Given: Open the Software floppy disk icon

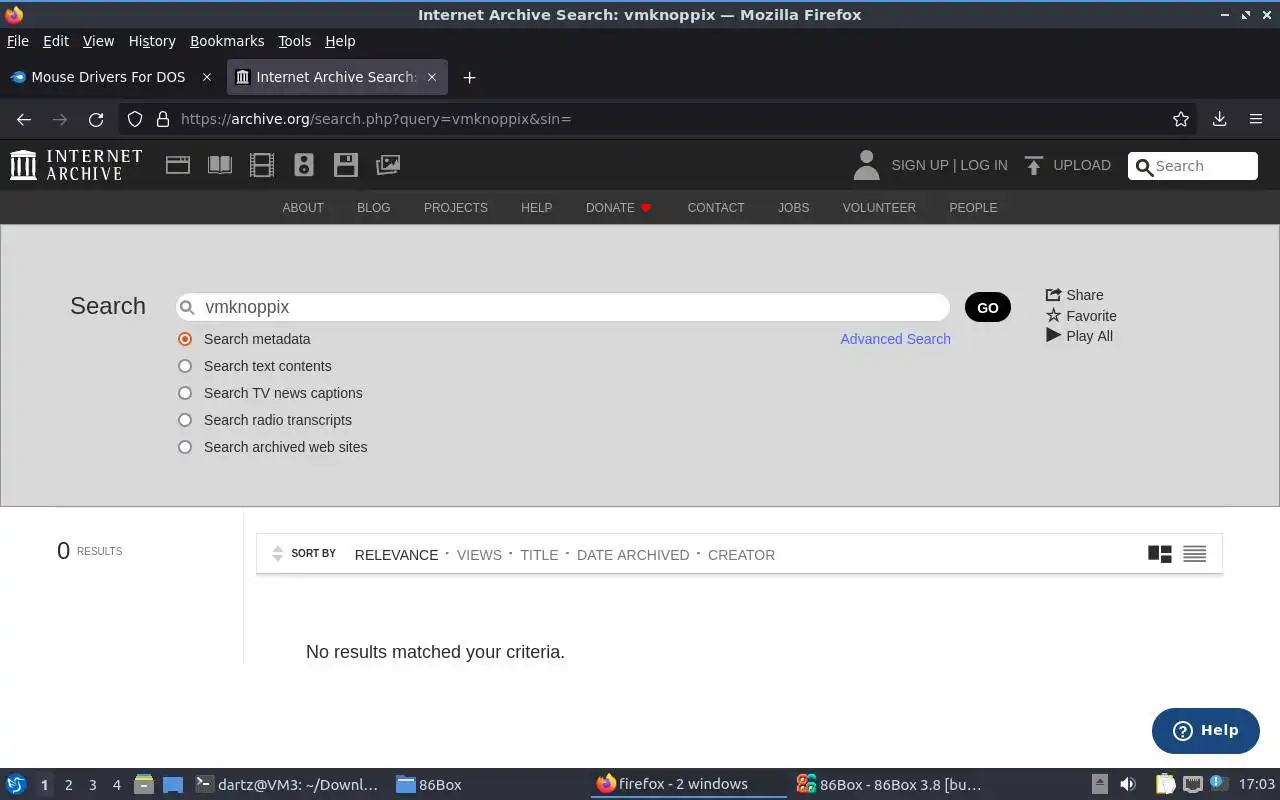Looking at the screenshot, I should tap(346, 165).
